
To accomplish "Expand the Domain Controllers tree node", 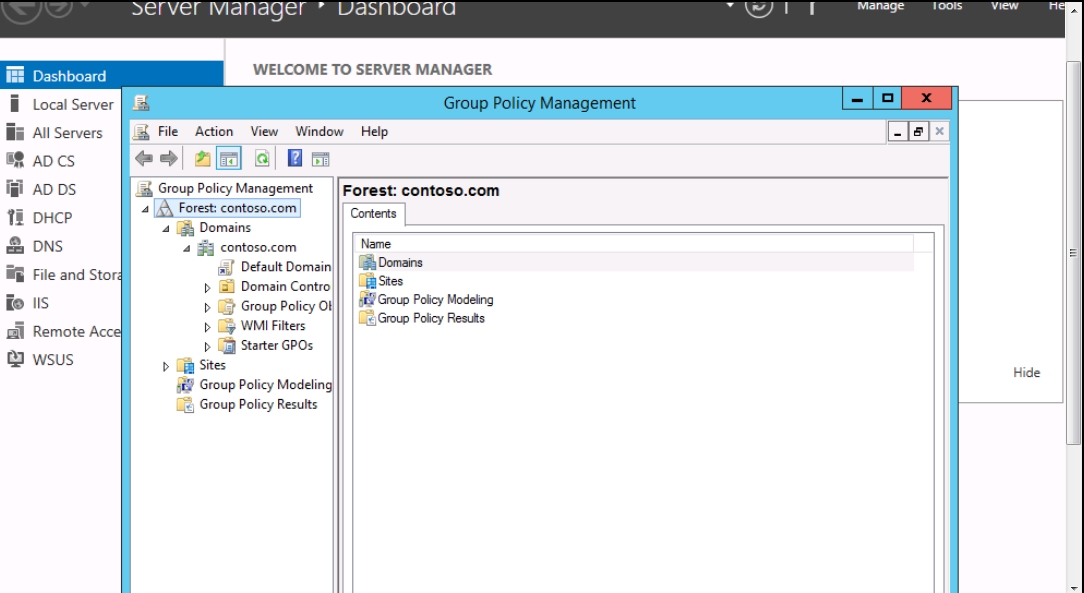I will click(x=207, y=288).
